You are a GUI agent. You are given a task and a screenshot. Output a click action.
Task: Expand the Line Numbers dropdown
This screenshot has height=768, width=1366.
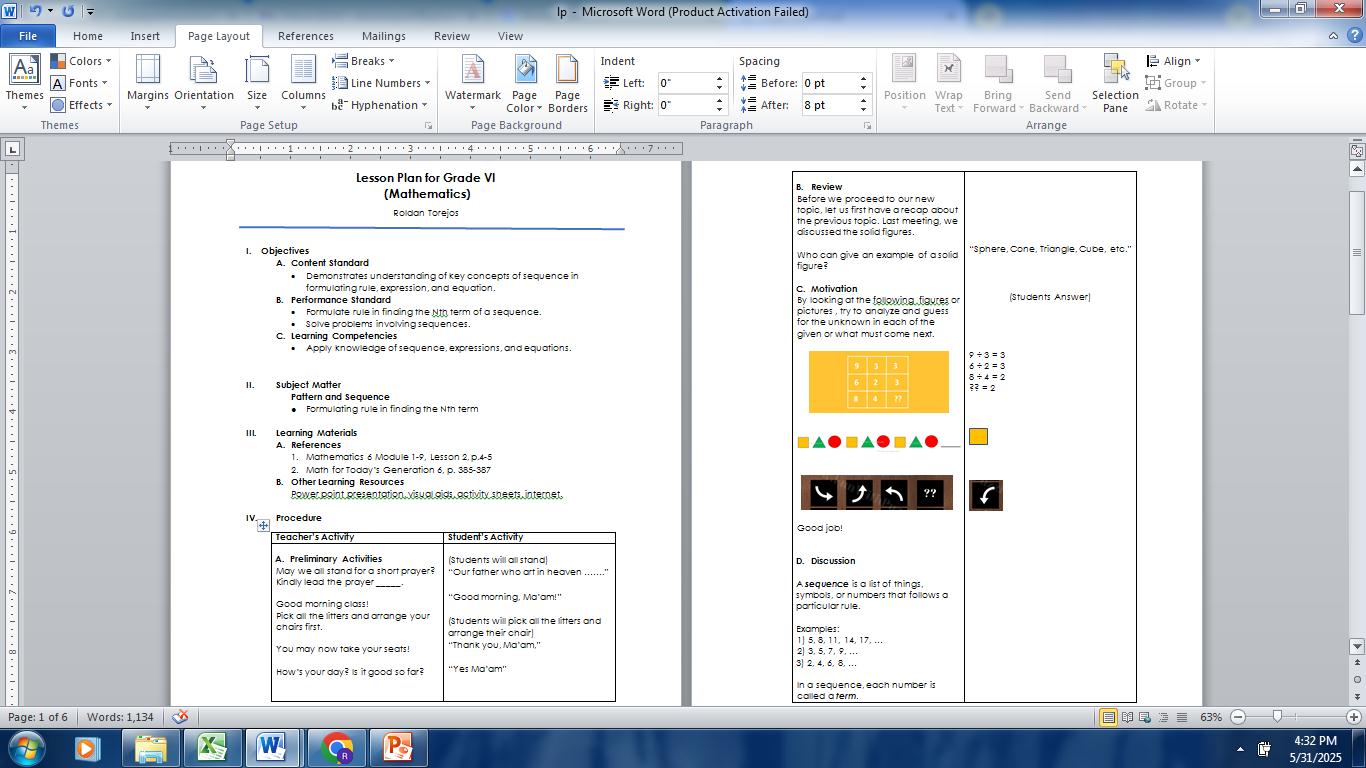(382, 83)
